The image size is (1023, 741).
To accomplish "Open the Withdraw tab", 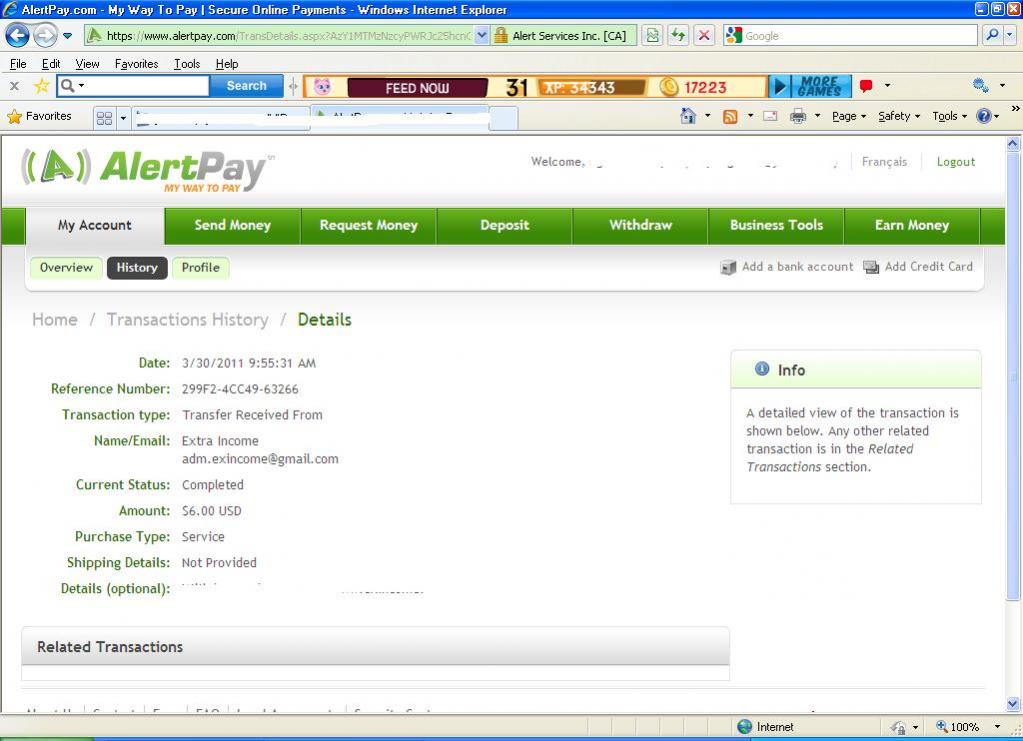I will pos(641,226).
